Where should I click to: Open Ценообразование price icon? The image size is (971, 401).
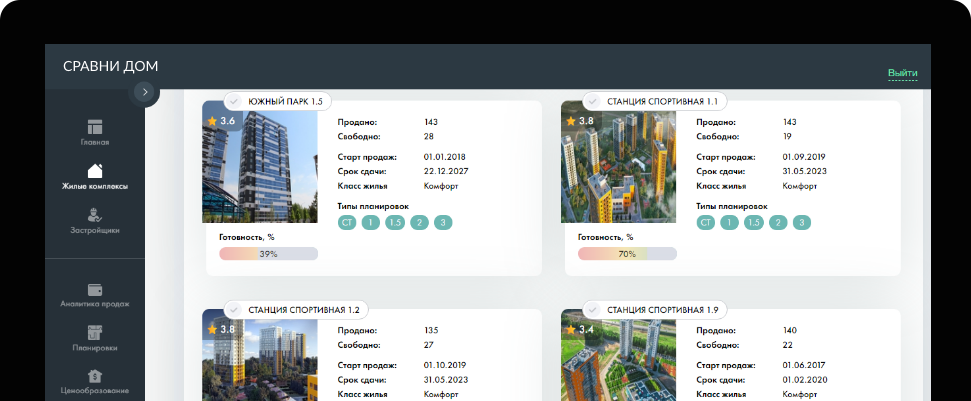tap(95, 376)
